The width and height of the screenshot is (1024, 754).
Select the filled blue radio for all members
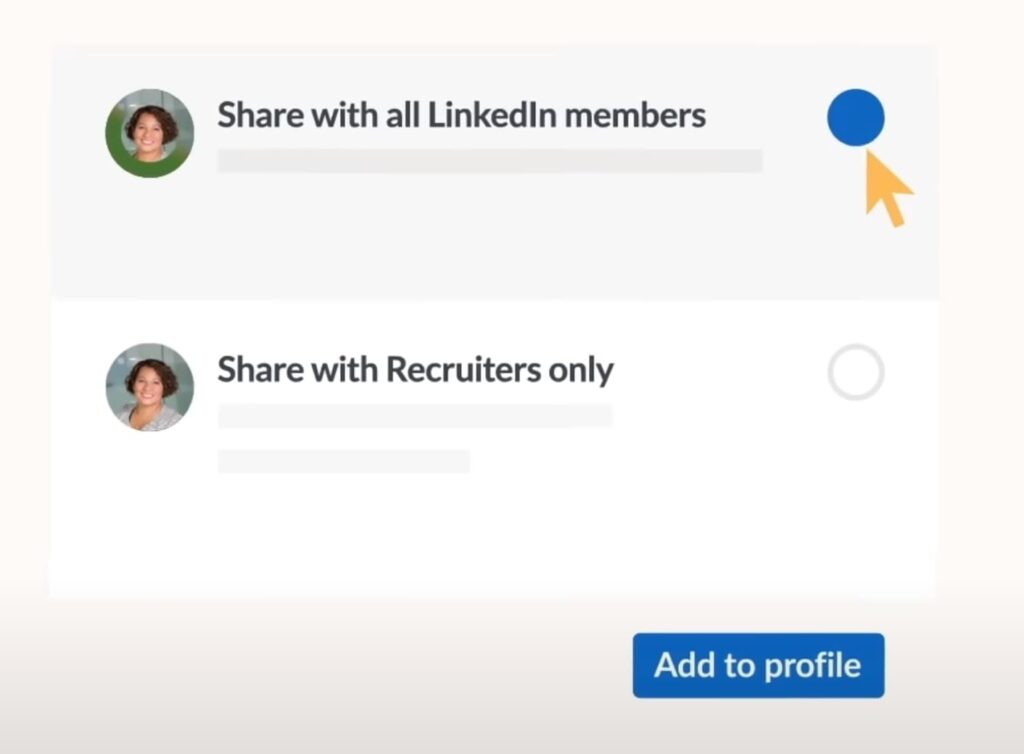(855, 118)
